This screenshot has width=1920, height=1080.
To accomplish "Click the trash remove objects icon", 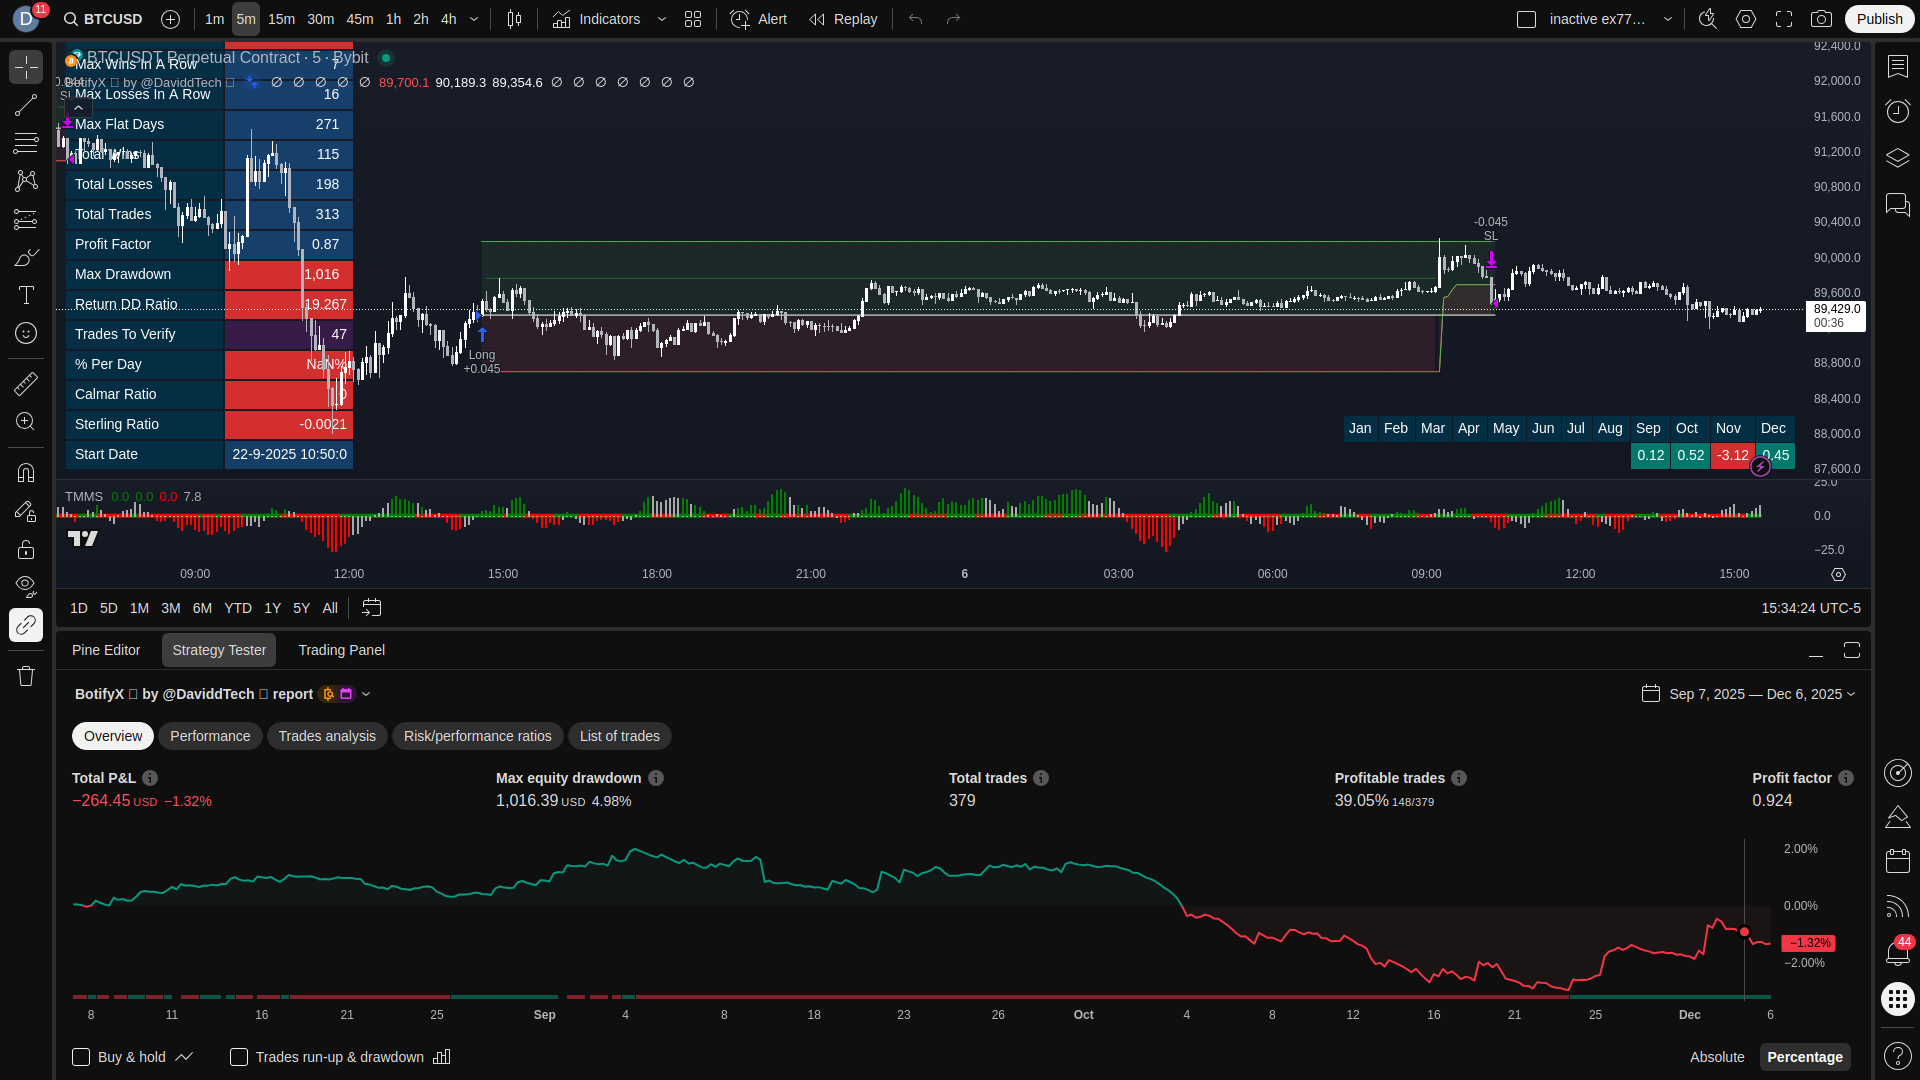I will [26, 676].
